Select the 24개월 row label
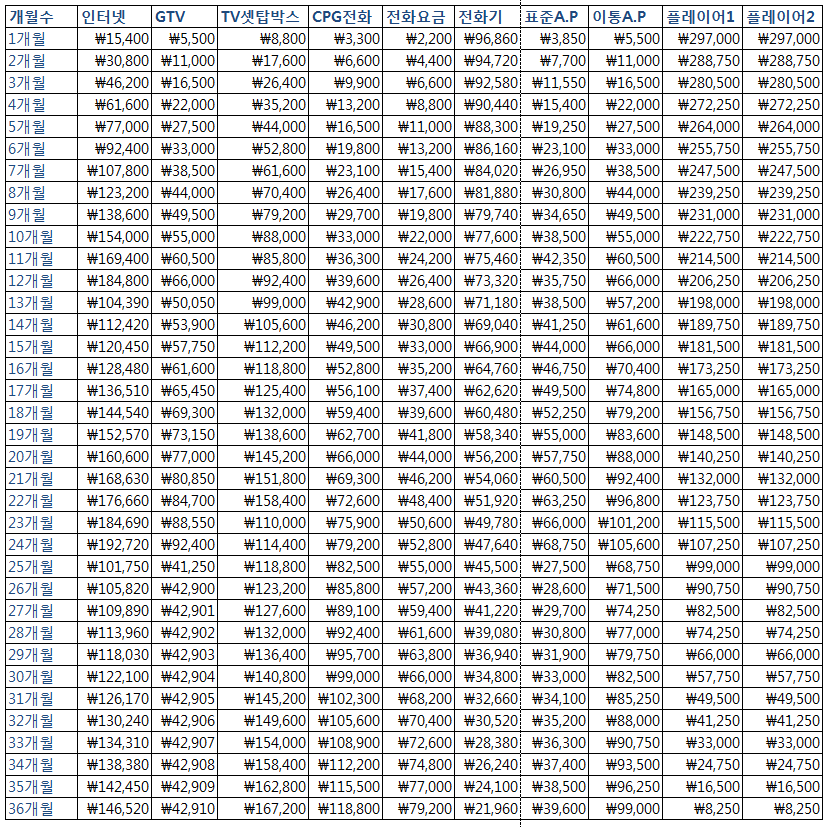 [42, 545]
